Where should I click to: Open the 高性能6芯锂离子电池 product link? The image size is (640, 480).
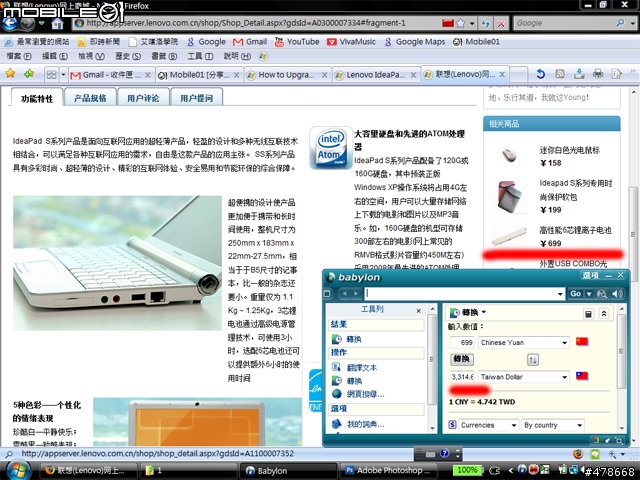tap(576, 230)
